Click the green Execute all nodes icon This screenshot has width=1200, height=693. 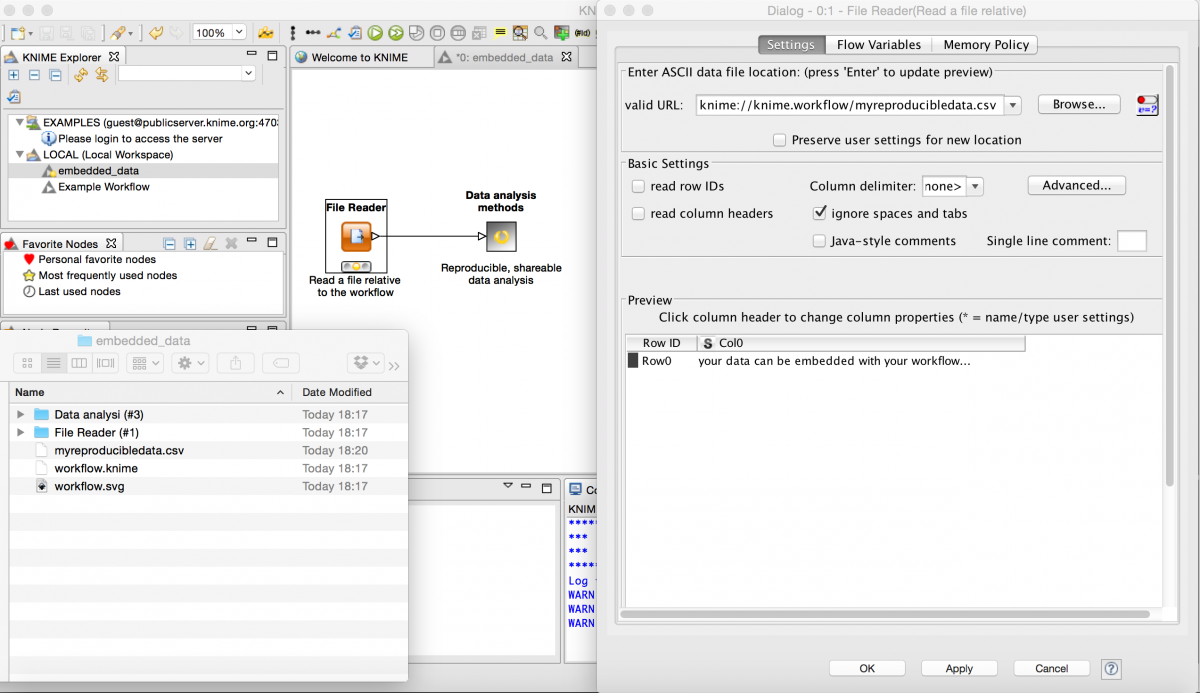[395, 32]
